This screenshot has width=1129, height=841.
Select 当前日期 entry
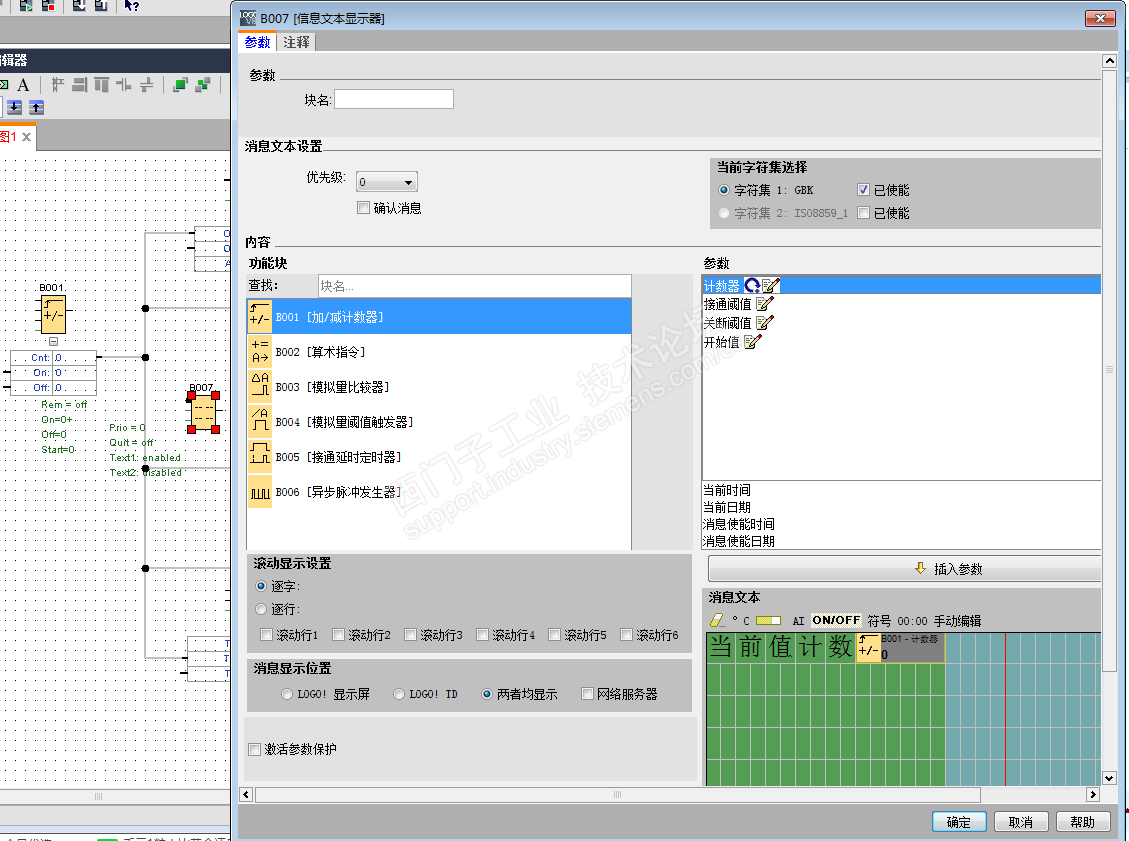tap(727, 507)
